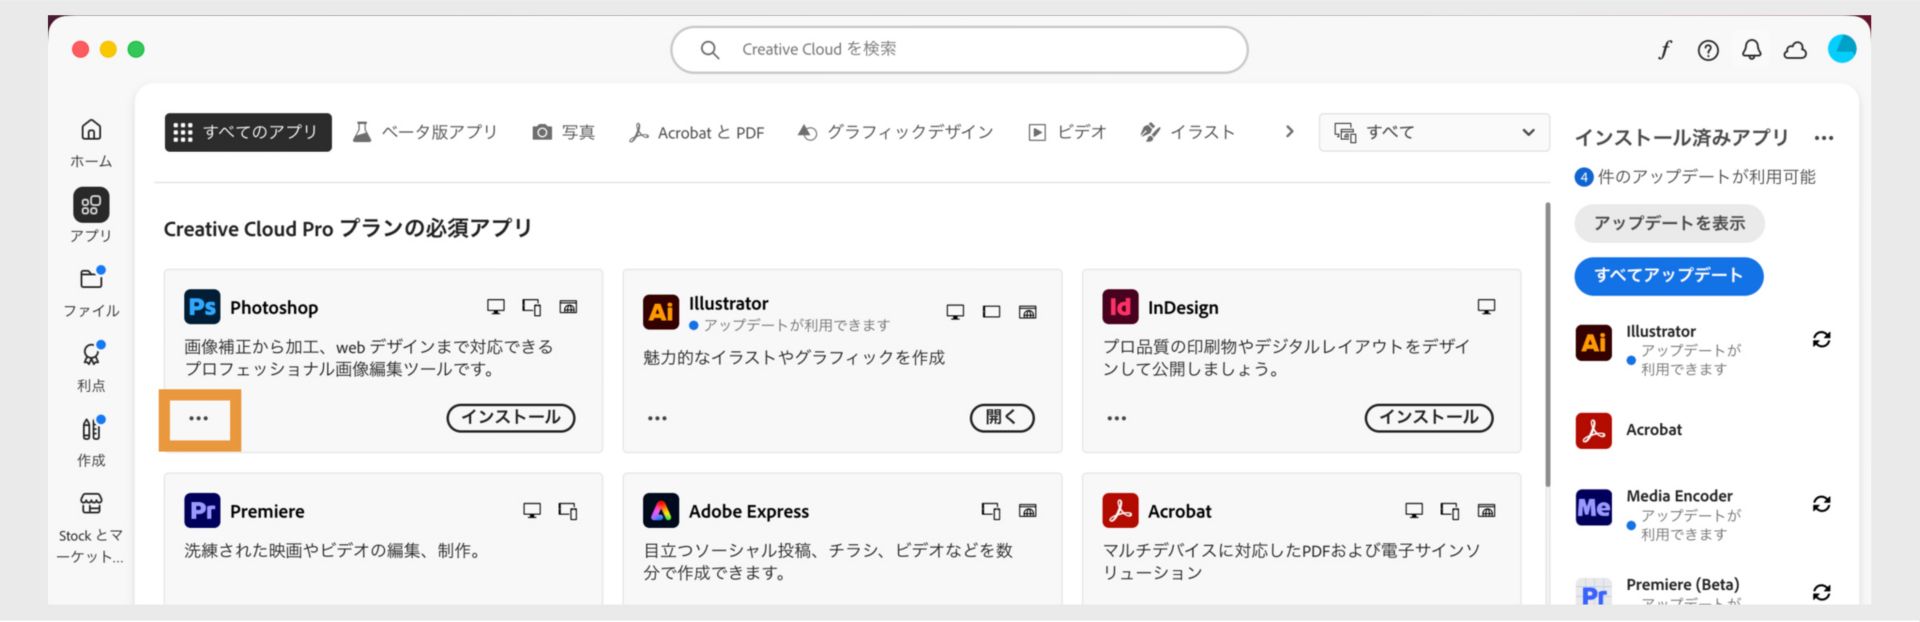Image resolution: width=1920 pixels, height=622 pixels.
Task: Open the 利点 benefits sidebar icon
Action: 91,353
